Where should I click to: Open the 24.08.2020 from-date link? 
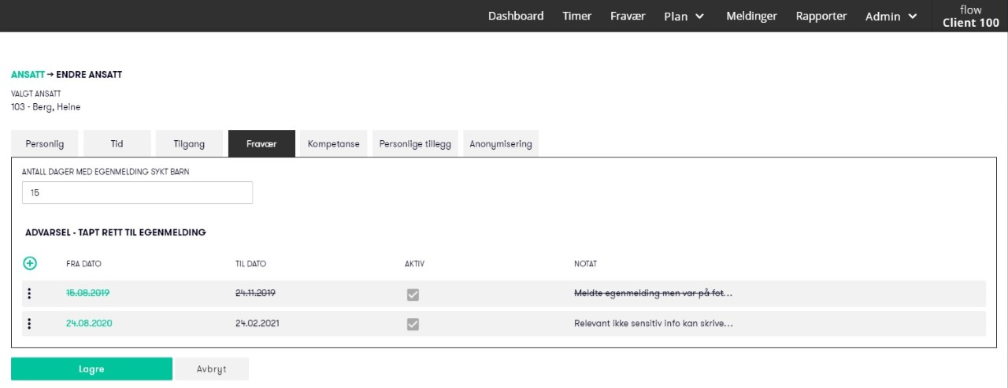[x=89, y=323]
